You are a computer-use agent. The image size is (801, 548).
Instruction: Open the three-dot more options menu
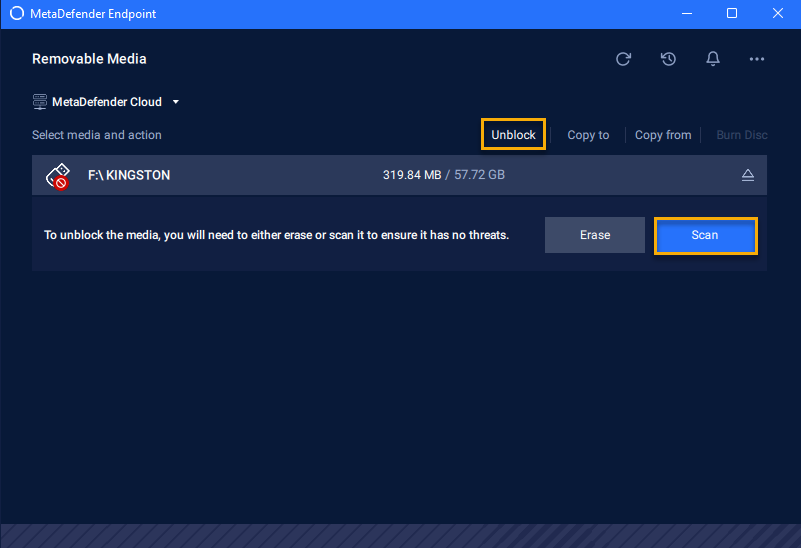757,59
